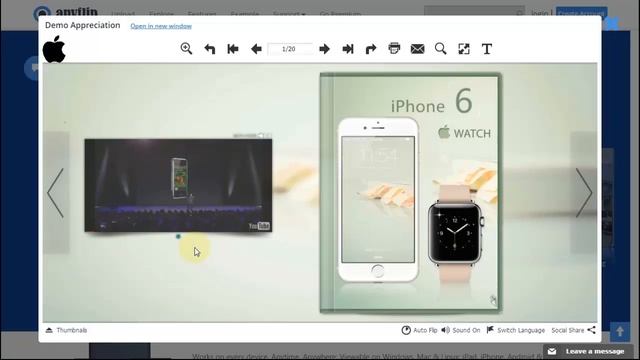640x360 pixels.
Task: Jump to the last page icon
Action: 348,49
